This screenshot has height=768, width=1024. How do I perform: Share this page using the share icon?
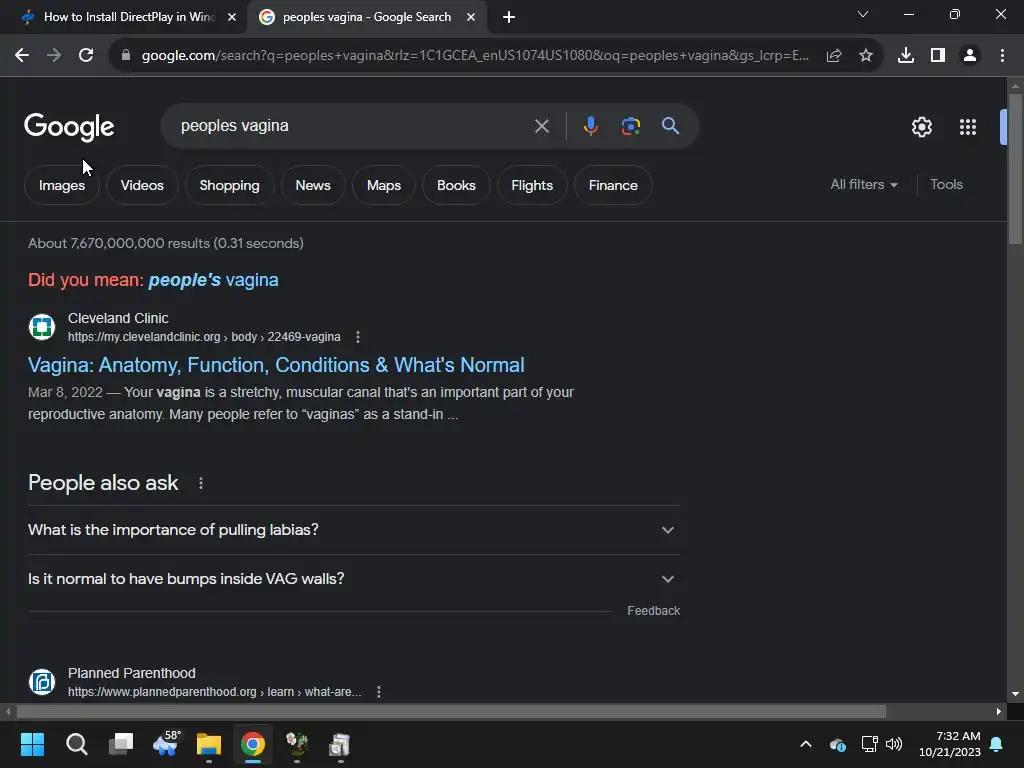(834, 56)
